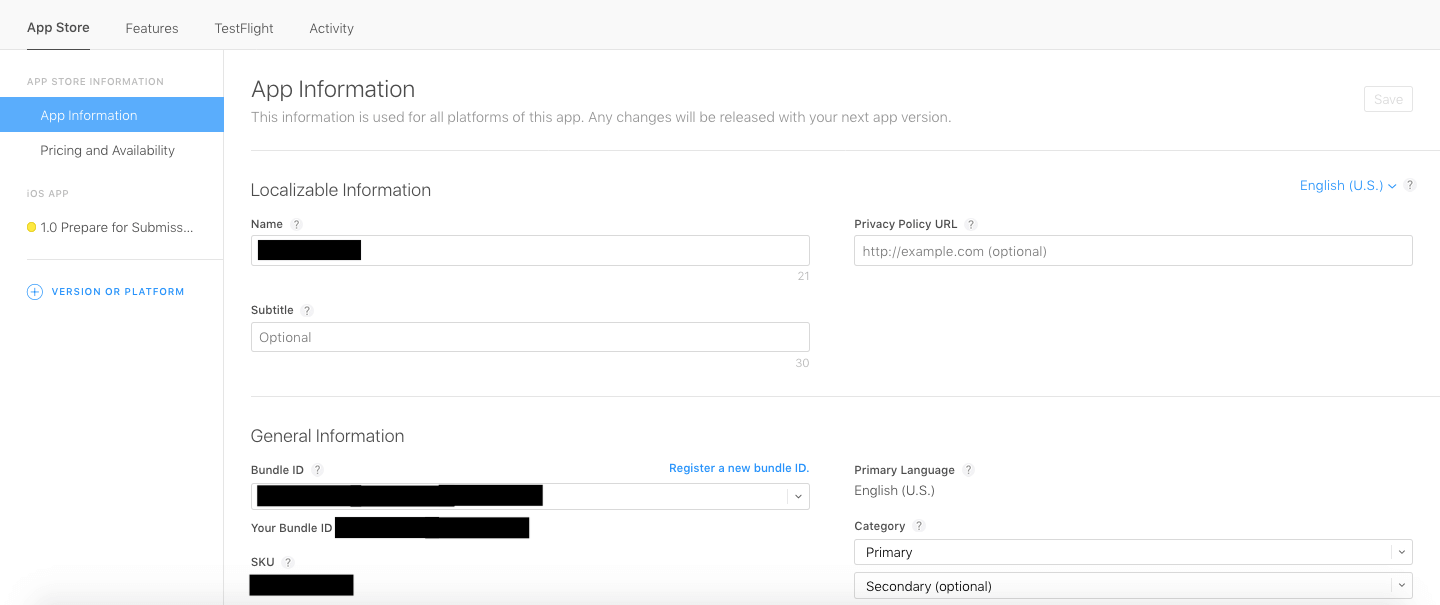Screen dimensions: 1440x605
Task: Click the General Information section heading
Action: (x=327, y=436)
